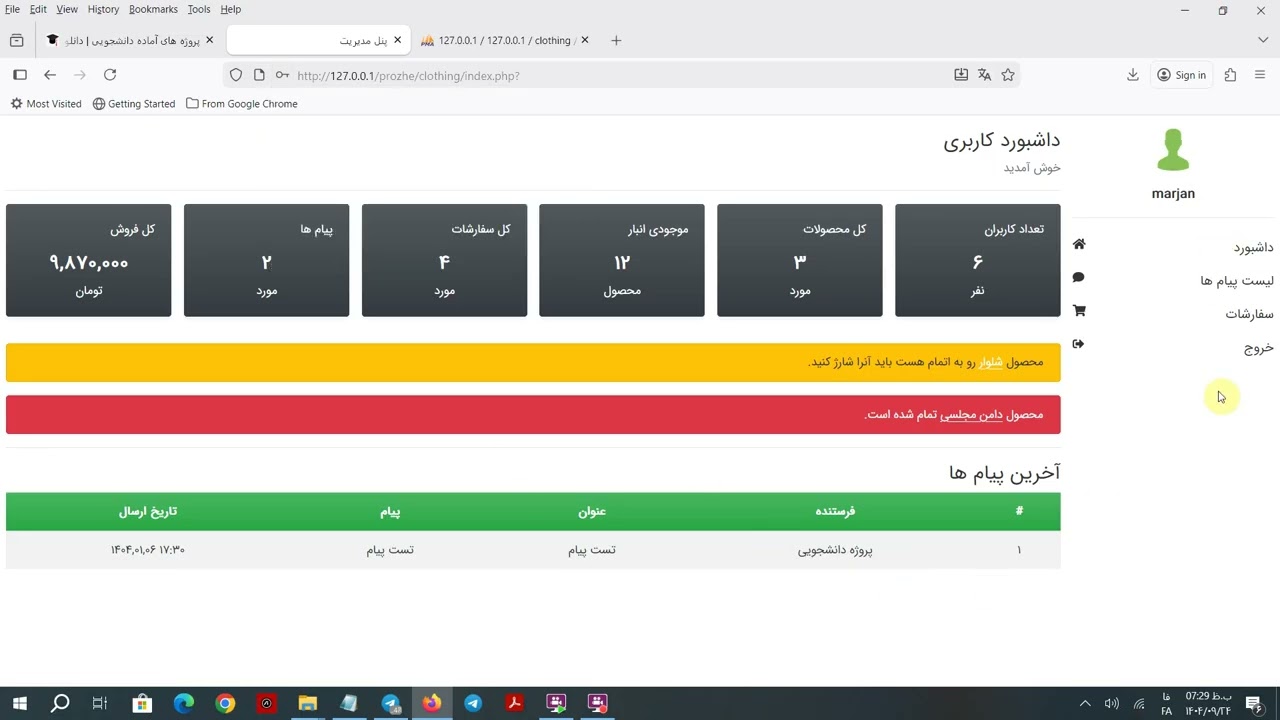Click the volume speaker icon in system tray
Viewport: 1280px width, 720px height.
click(1111, 704)
